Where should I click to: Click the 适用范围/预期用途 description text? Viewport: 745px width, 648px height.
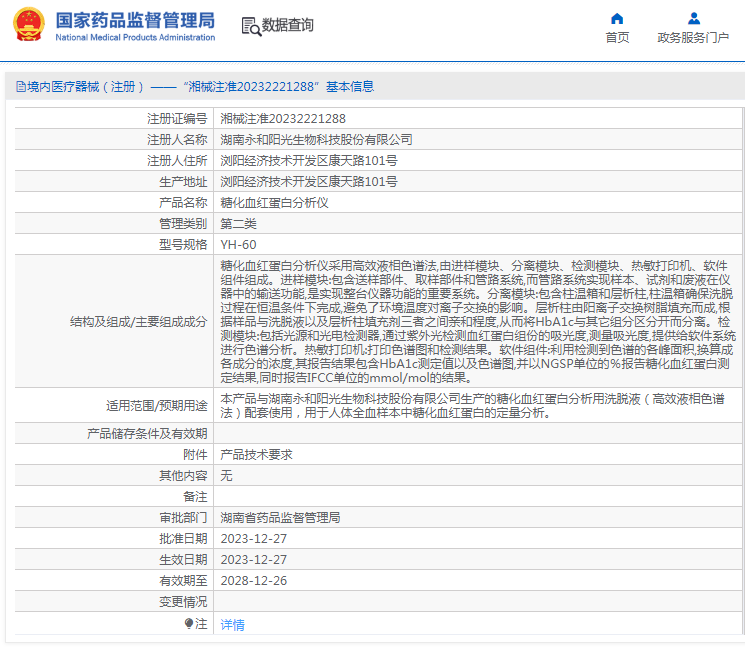tap(473, 406)
